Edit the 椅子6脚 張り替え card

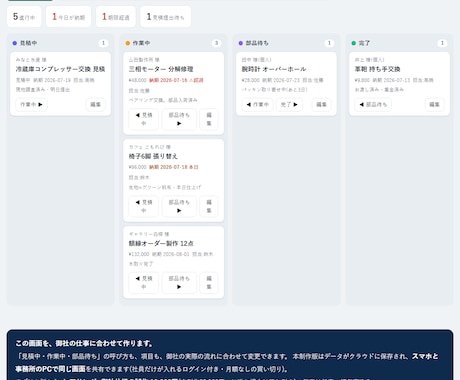[209, 206]
